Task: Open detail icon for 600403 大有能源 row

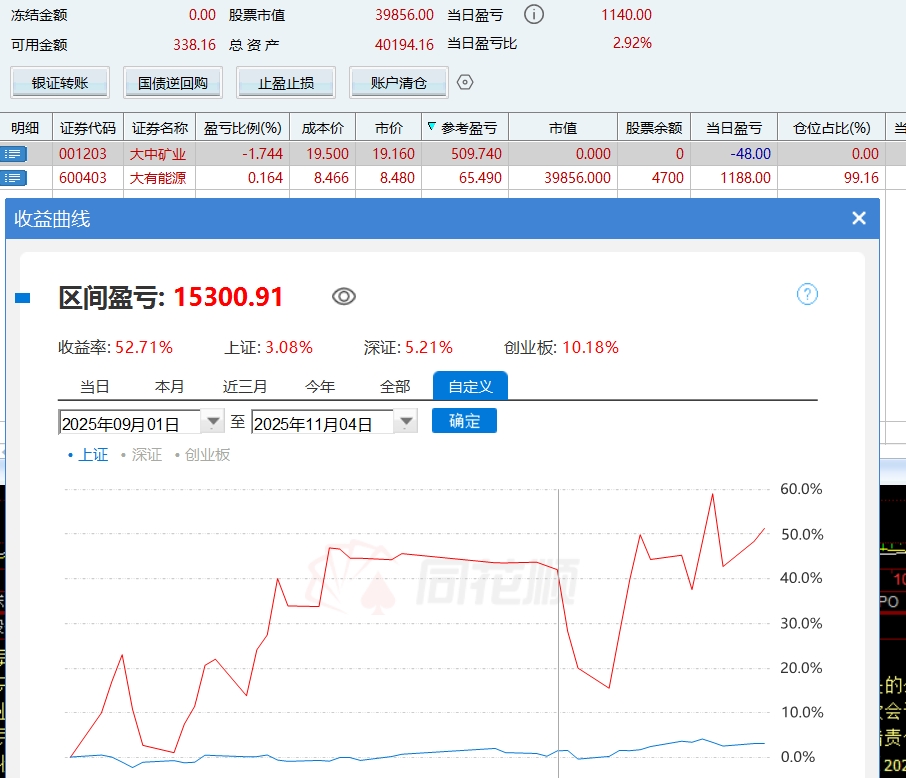Action: pyautogui.click(x=13, y=178)
